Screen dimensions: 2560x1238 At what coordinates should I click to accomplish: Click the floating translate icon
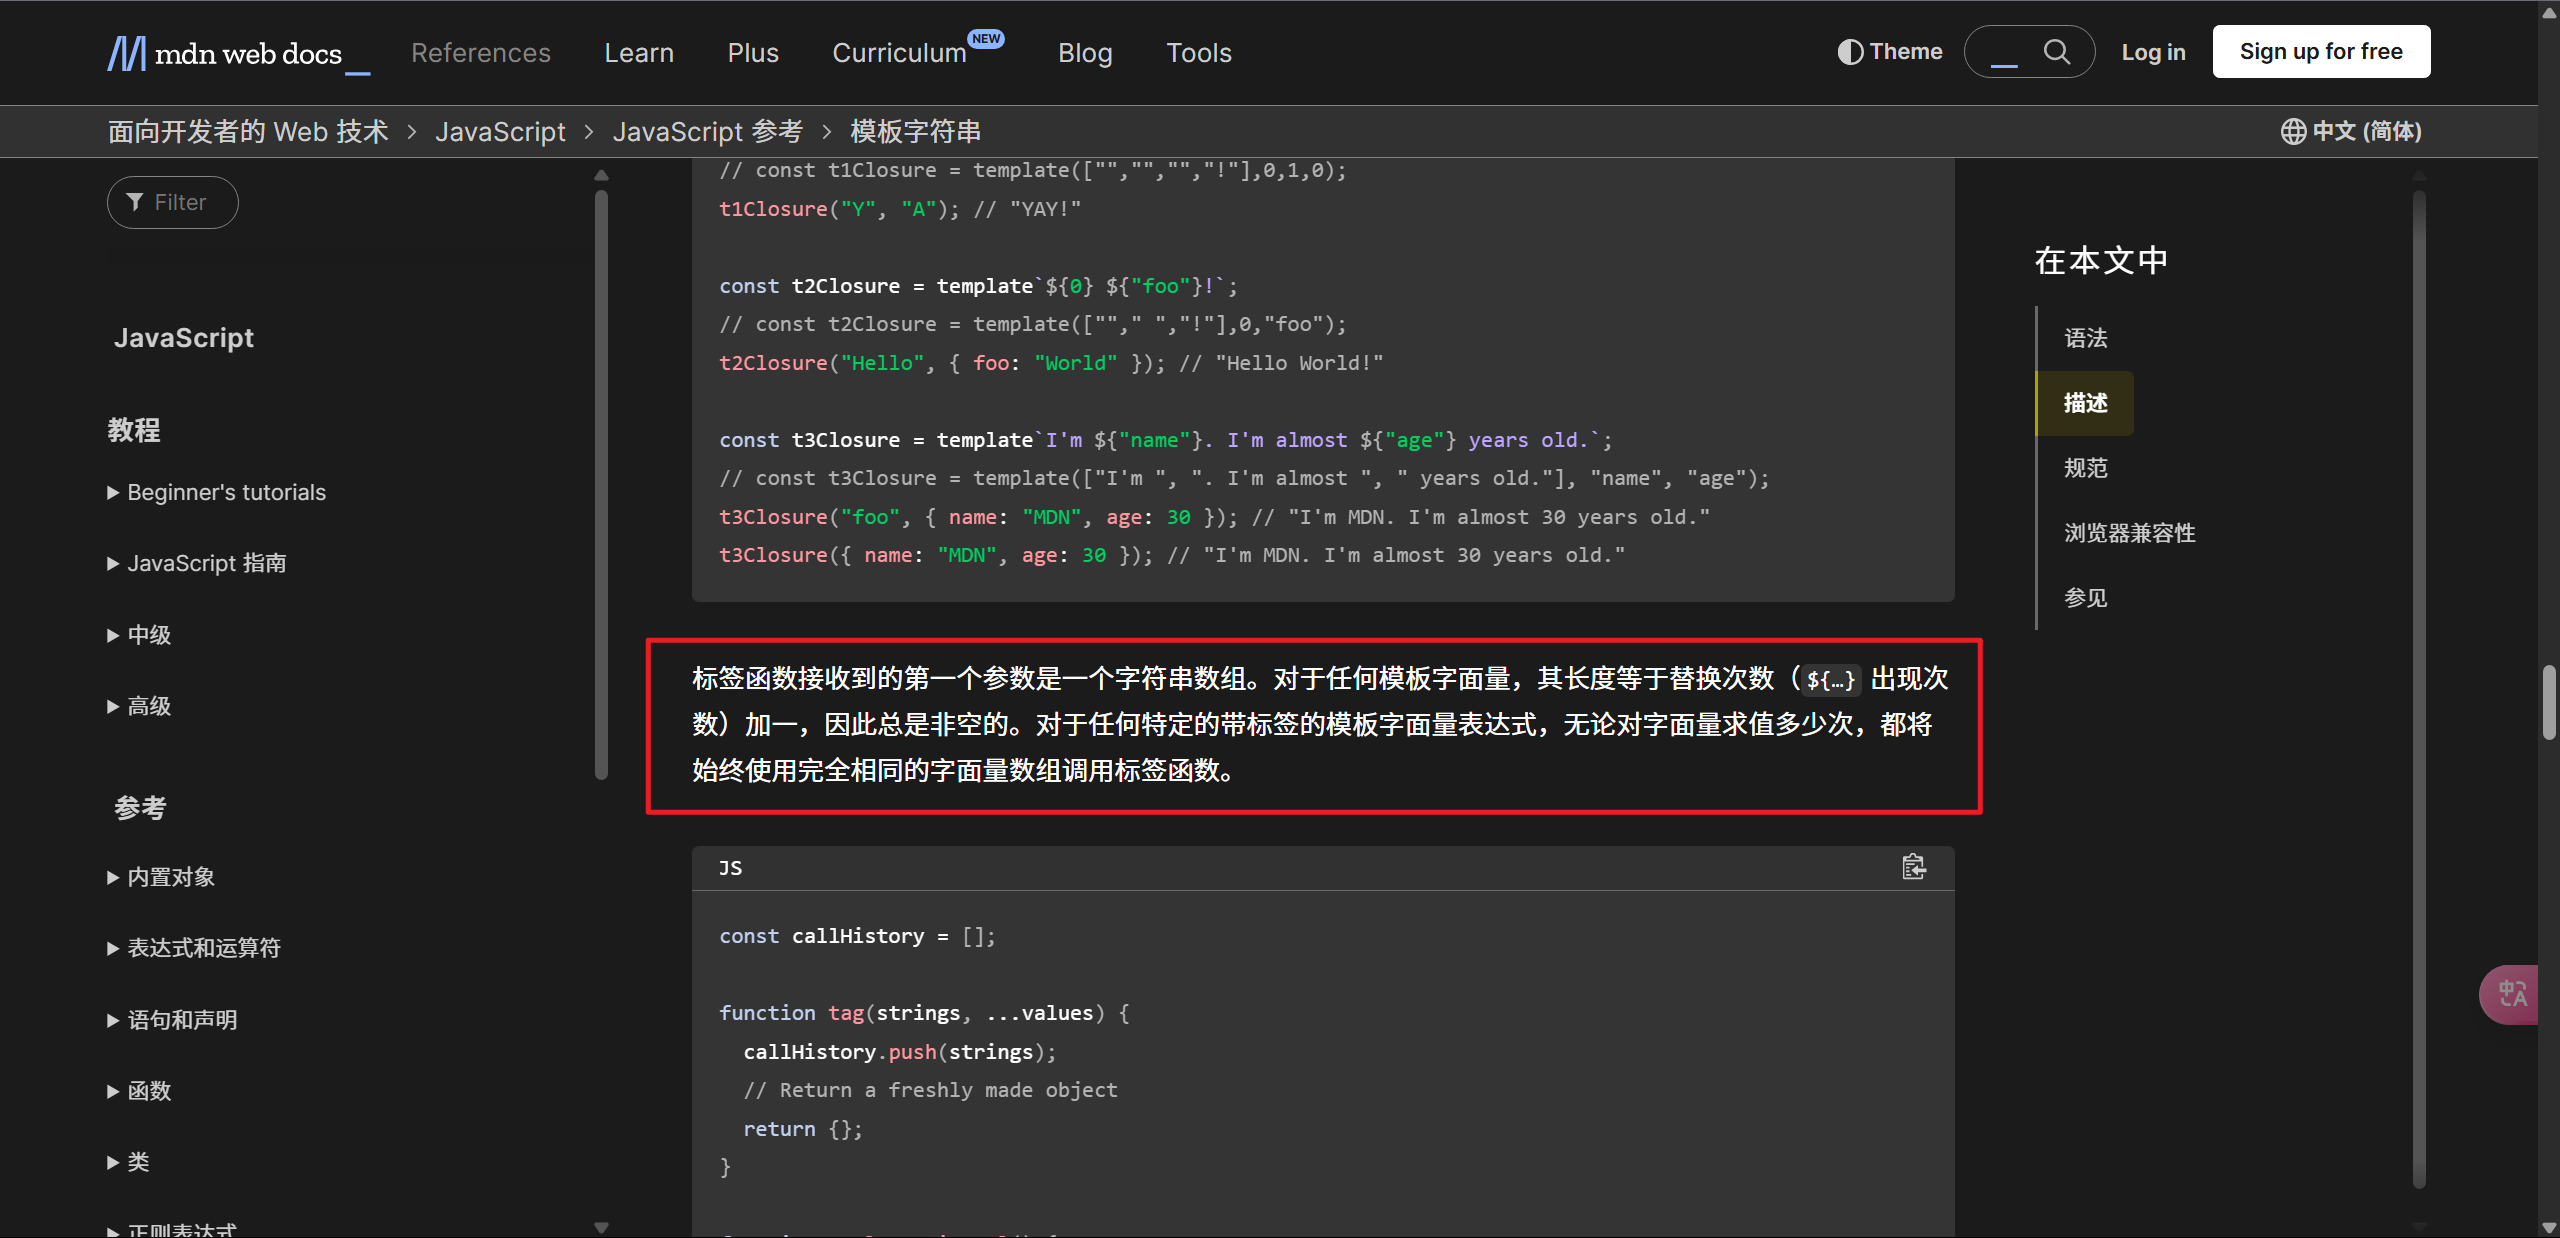tap(2512, 994)
